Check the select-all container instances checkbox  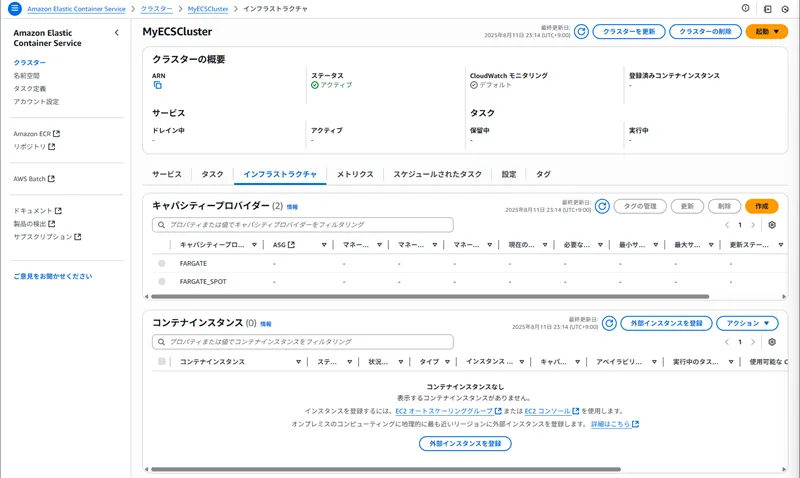point(162,362)
